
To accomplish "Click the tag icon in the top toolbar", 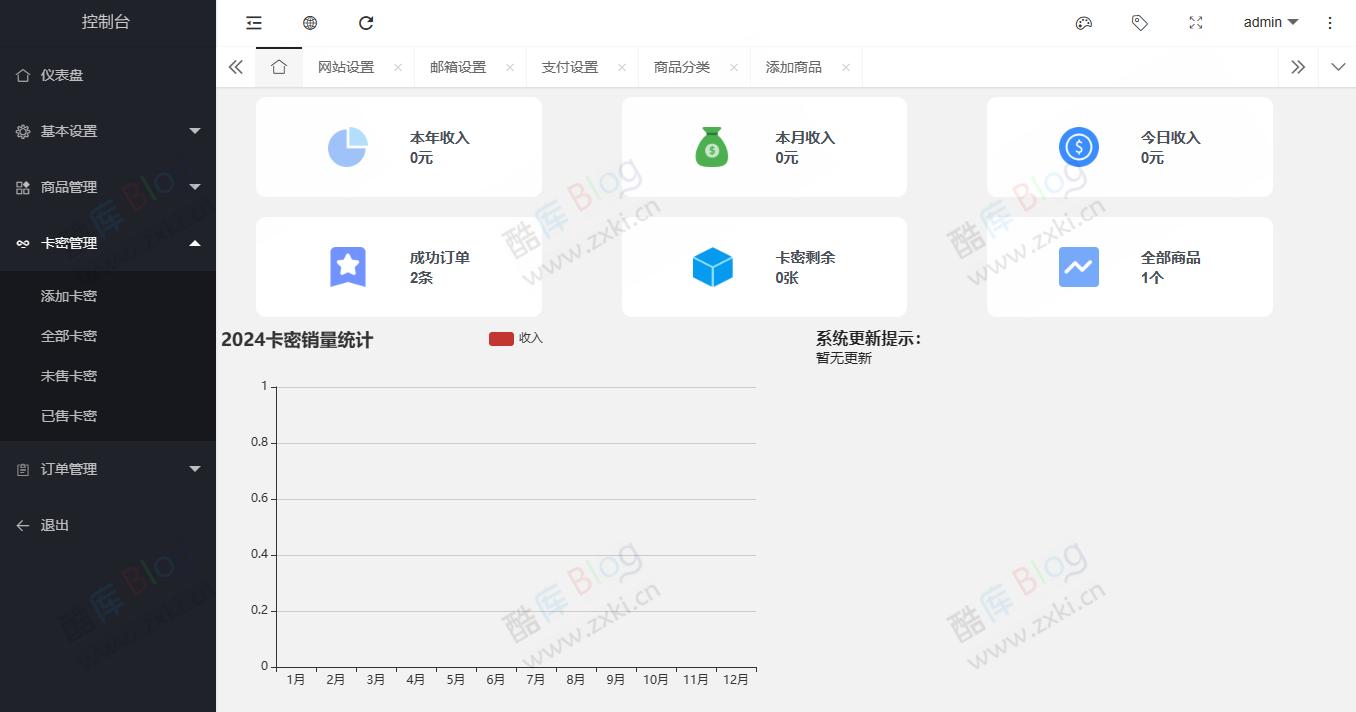I will [1140, 22].
